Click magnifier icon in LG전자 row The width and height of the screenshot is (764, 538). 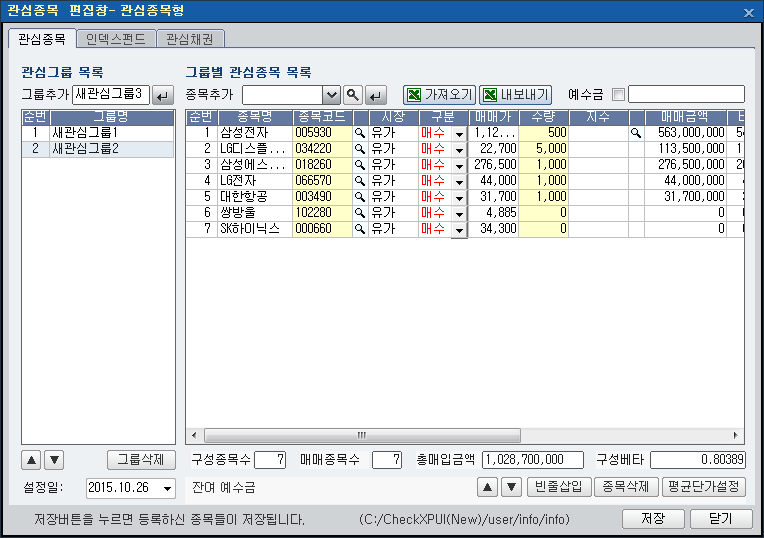360,181
